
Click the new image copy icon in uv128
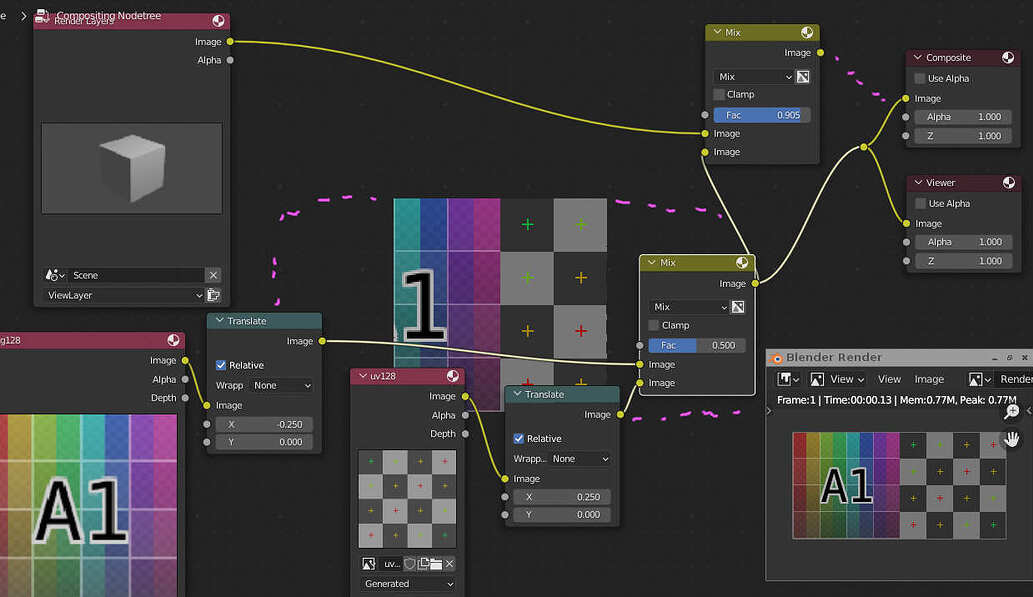pos(424,563)
